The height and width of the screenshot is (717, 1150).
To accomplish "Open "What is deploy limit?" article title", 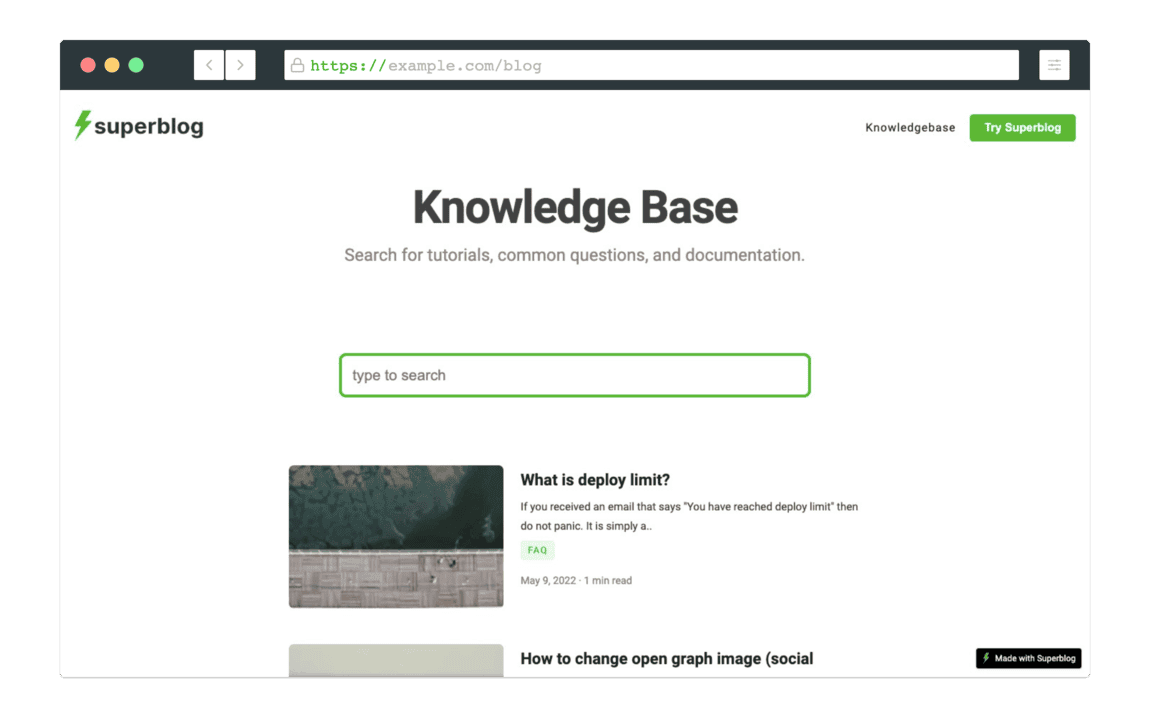I will (595, 480).
